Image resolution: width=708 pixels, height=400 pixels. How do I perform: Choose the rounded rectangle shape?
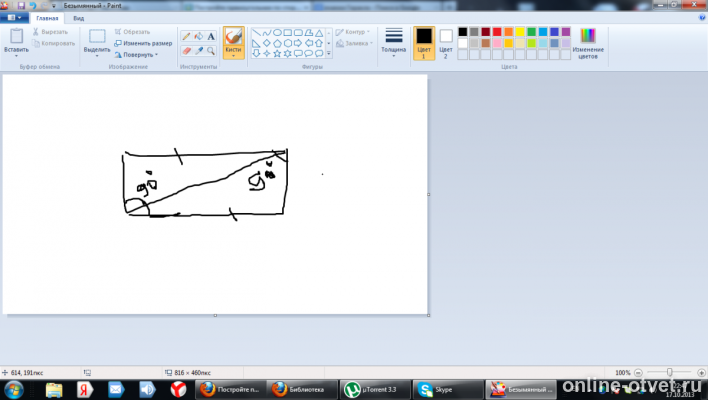pyautogui.click(x=298, y=33)
